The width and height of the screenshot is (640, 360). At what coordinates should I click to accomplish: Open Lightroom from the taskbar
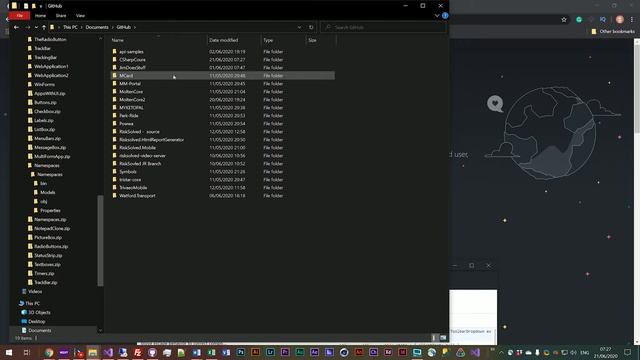[270, 352]
